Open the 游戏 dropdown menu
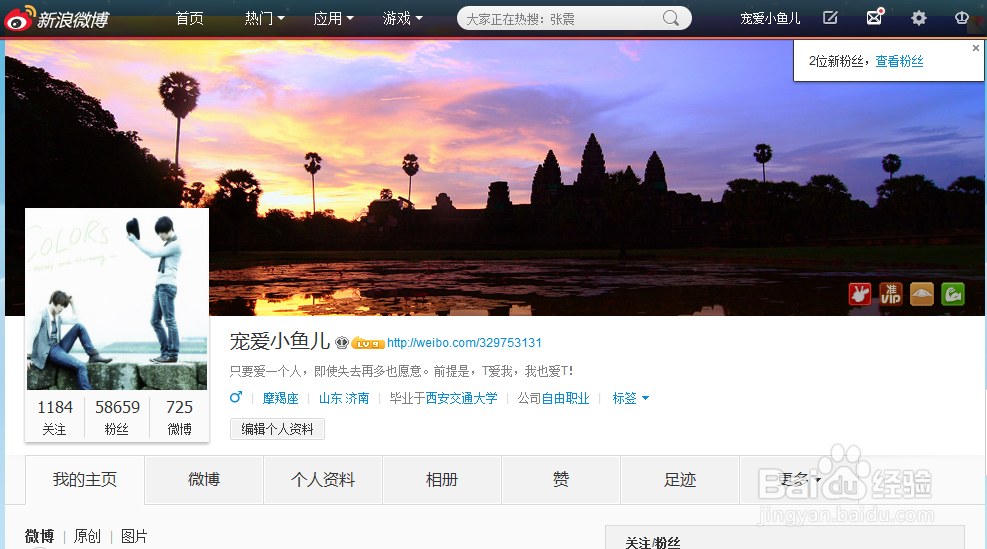This screenshot has height=549, width=987. 403,18
